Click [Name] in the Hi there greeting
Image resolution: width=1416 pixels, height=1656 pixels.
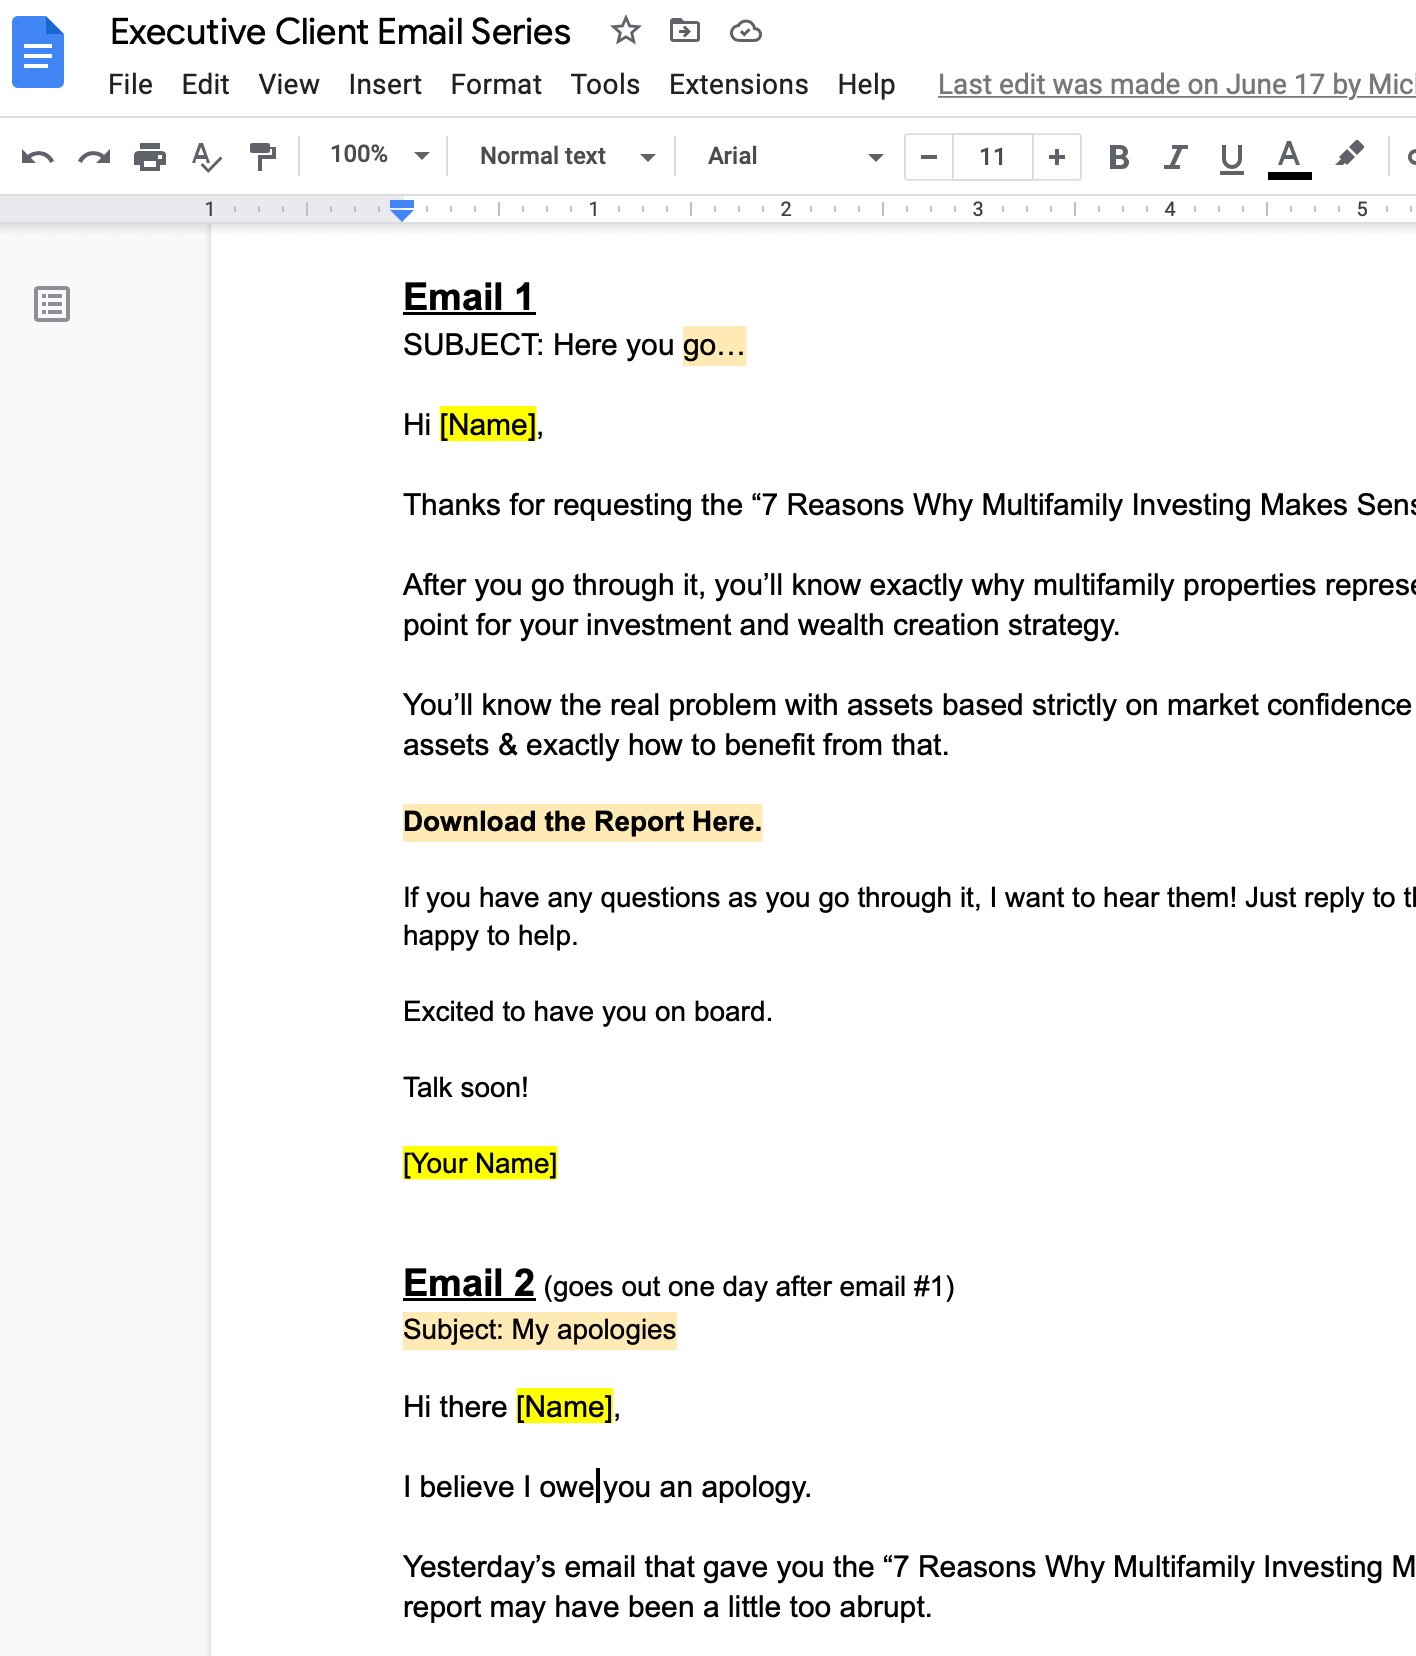[x=565, y=1407]
